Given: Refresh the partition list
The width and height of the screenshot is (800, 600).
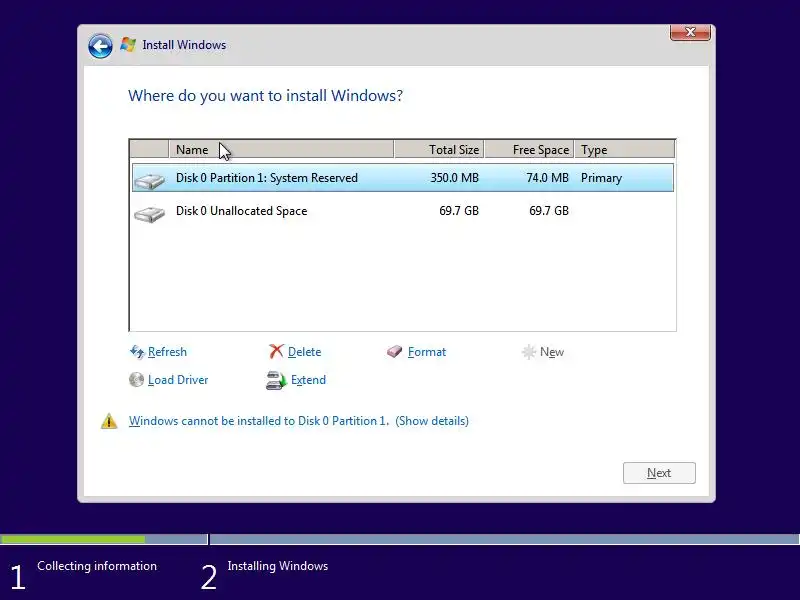Looking at the screenshot, I should 167,352.
